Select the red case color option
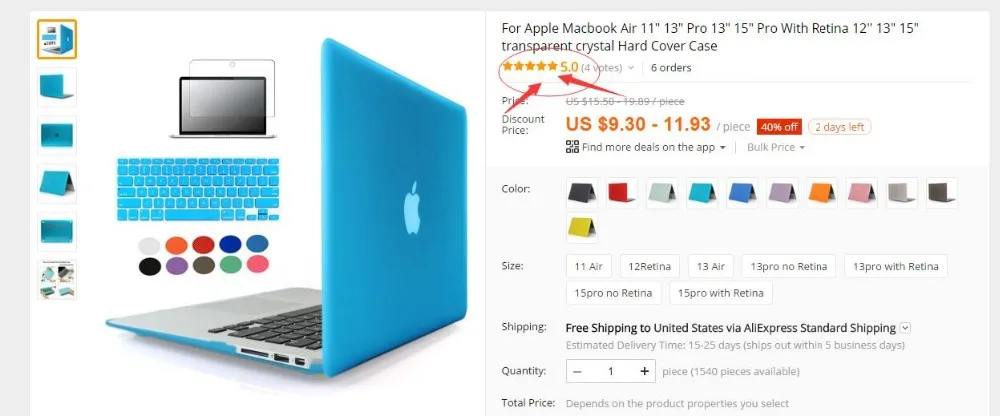The image size is (1000, 416). (x=622, y=193)
